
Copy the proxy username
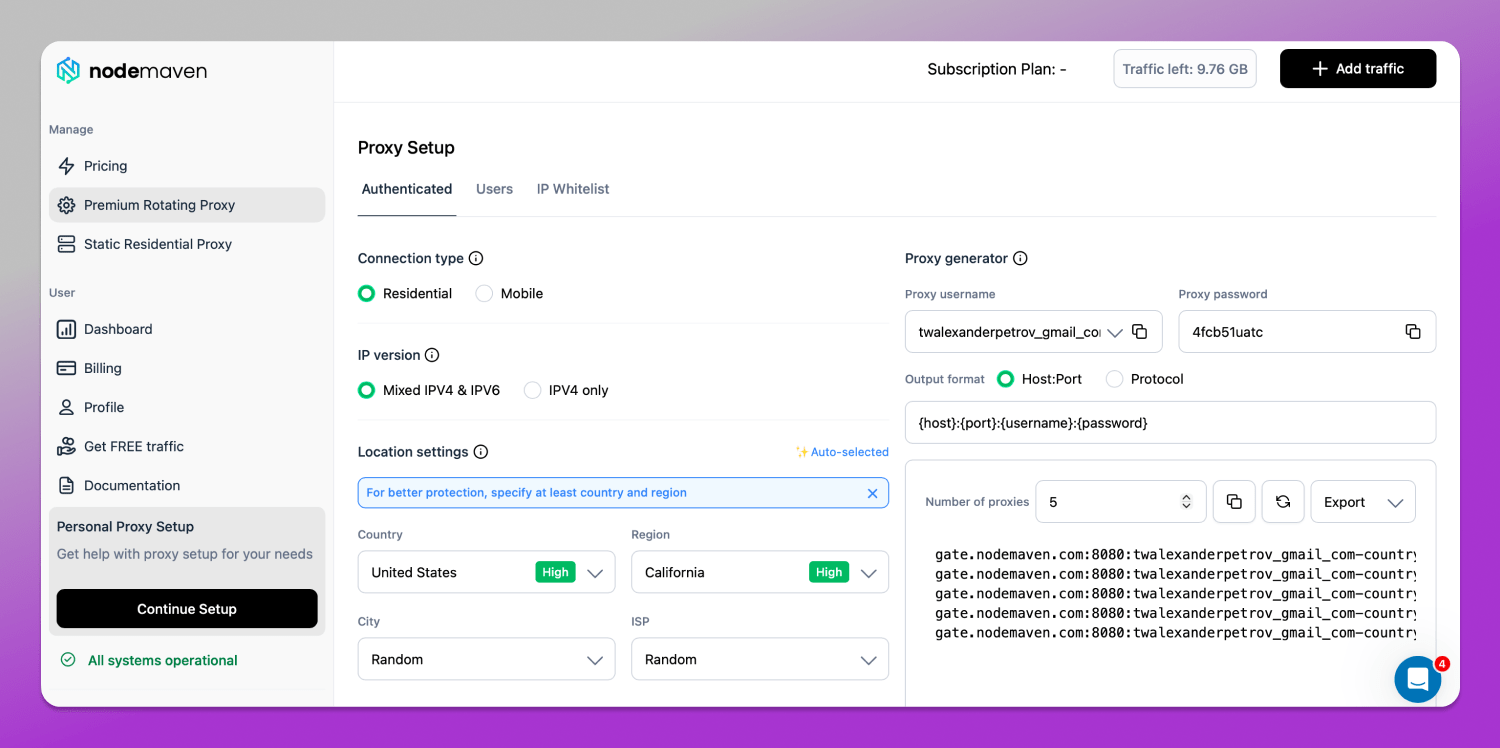click(x=1139, y=332)
